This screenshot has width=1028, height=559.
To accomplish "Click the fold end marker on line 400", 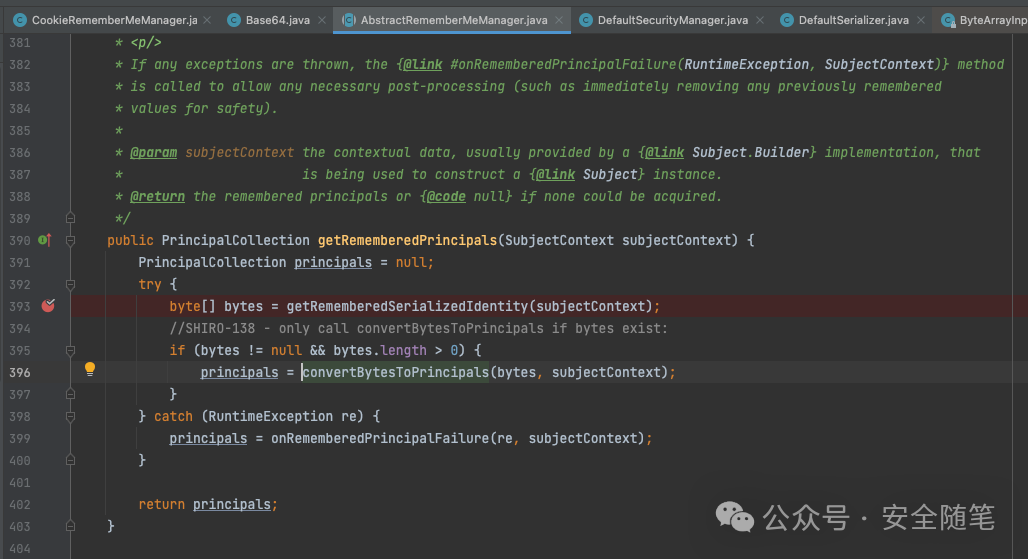I will click(x=70, y=460).
